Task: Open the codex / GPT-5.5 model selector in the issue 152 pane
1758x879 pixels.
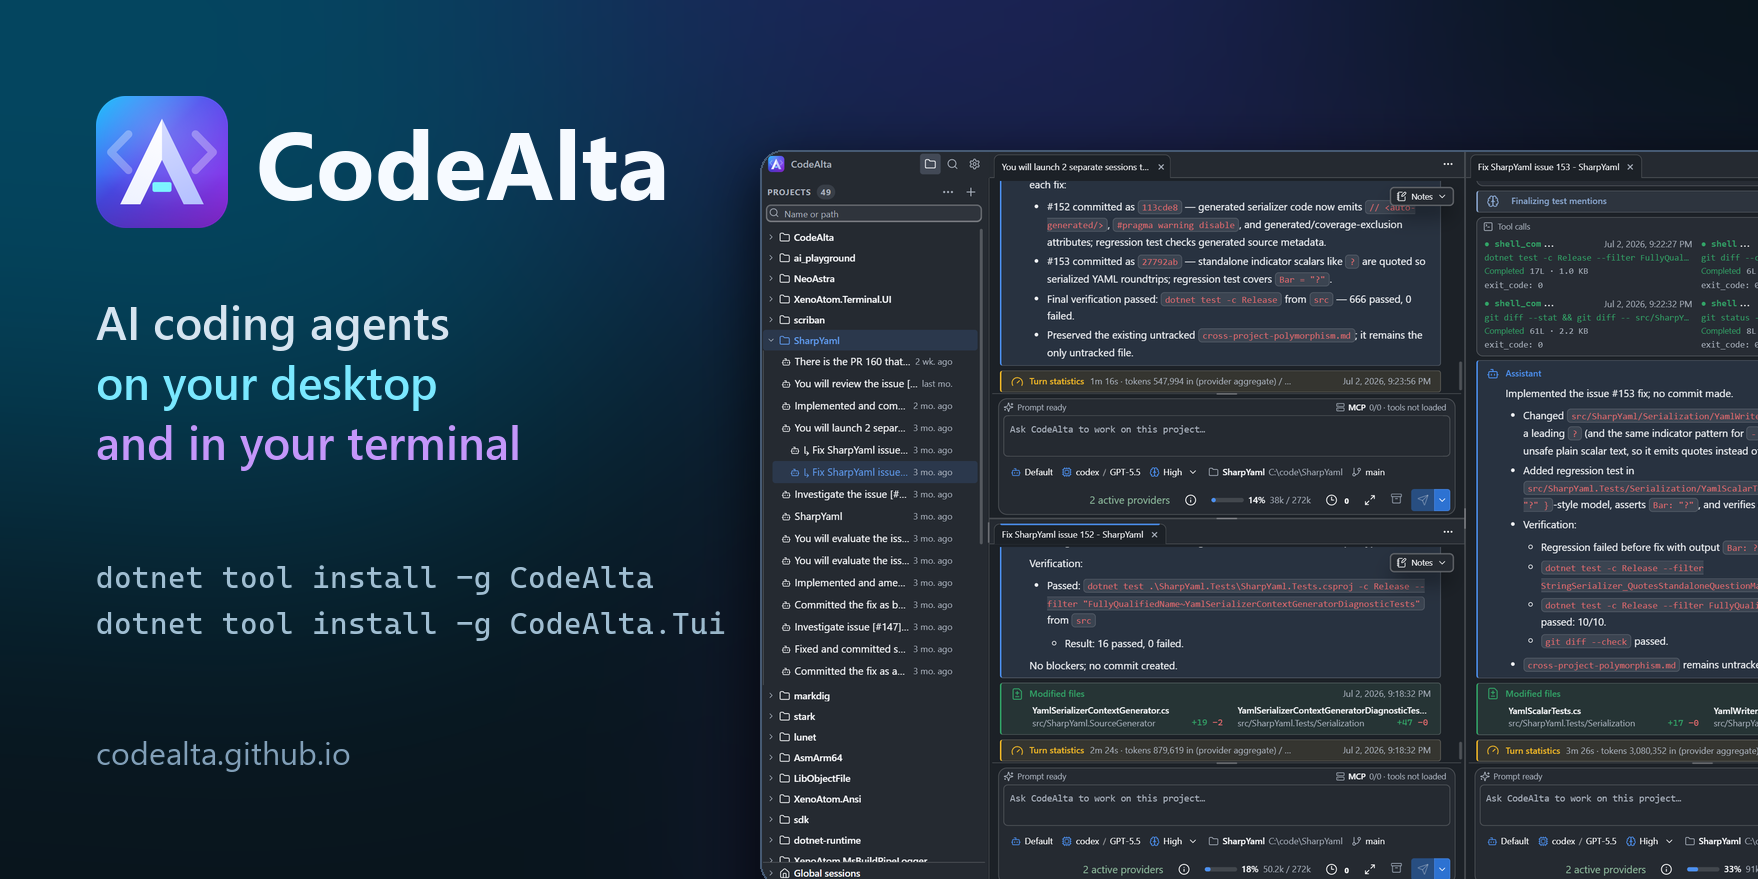Action: 1100,841
